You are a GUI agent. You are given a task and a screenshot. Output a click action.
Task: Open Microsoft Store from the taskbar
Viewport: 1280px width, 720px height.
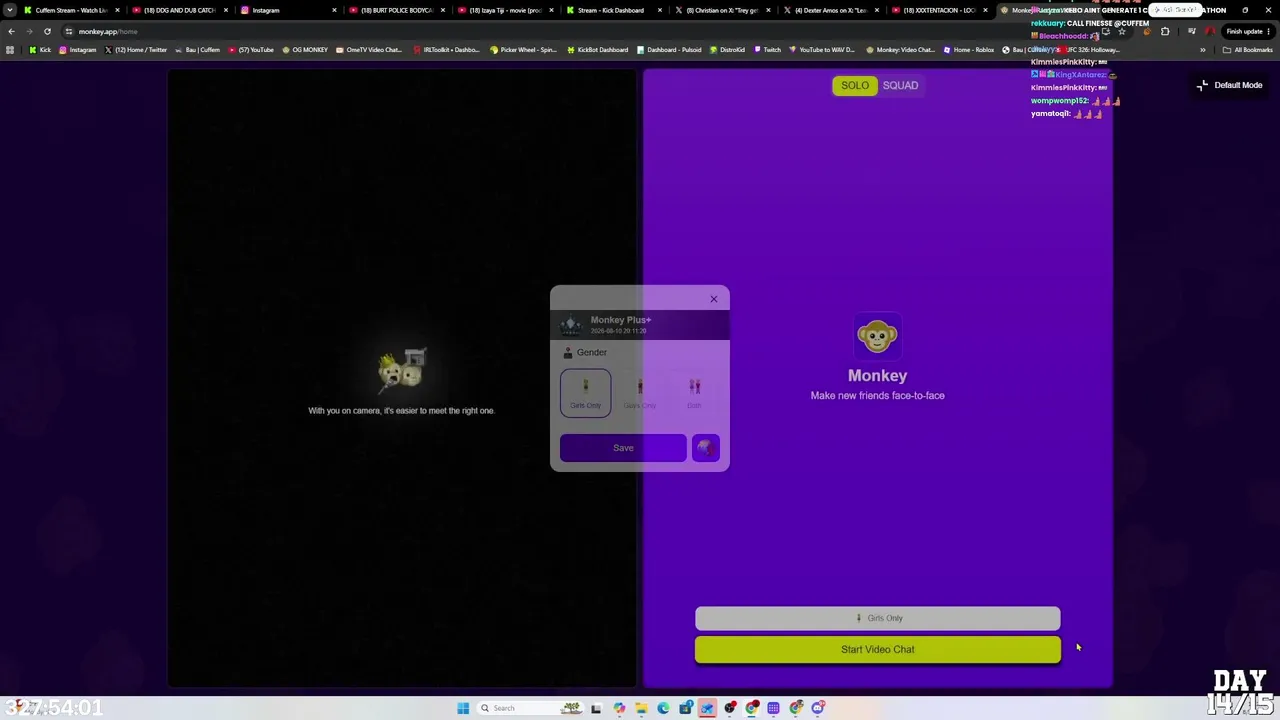[x=686, y=708]
